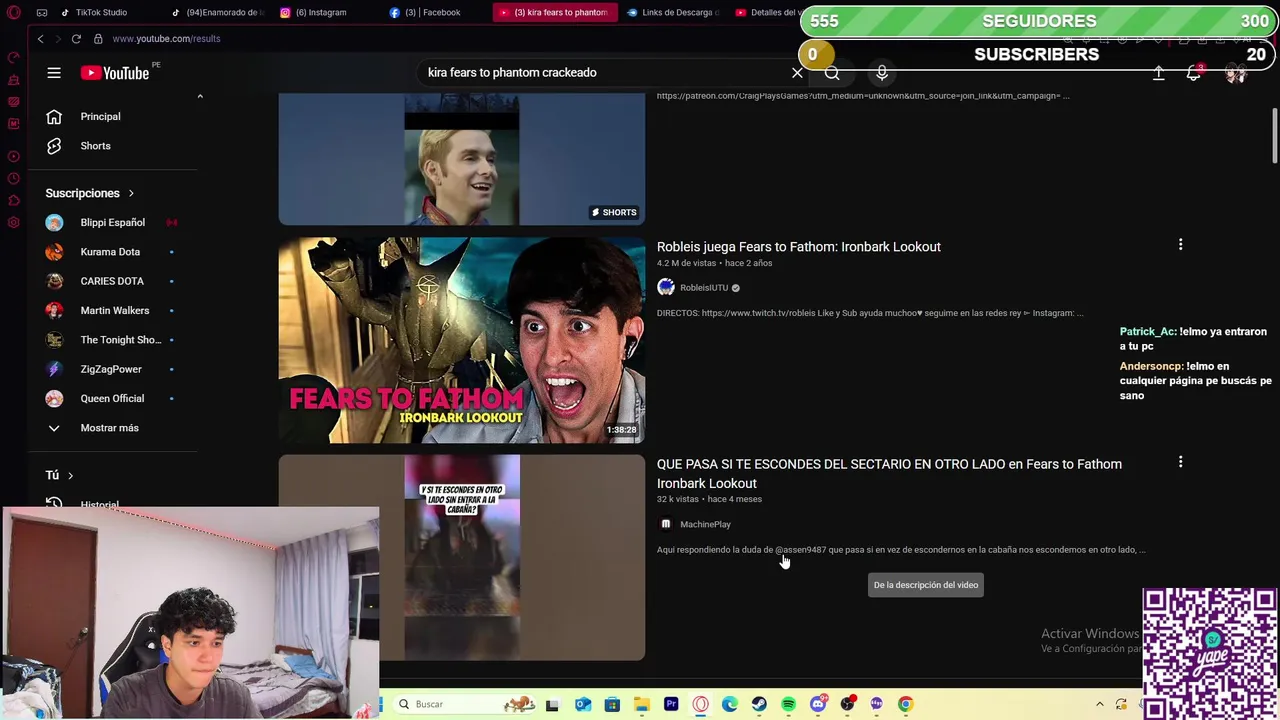Open The Tonight Show subscription
This screenshot has width=1280, height=720.
click(120, 340)
